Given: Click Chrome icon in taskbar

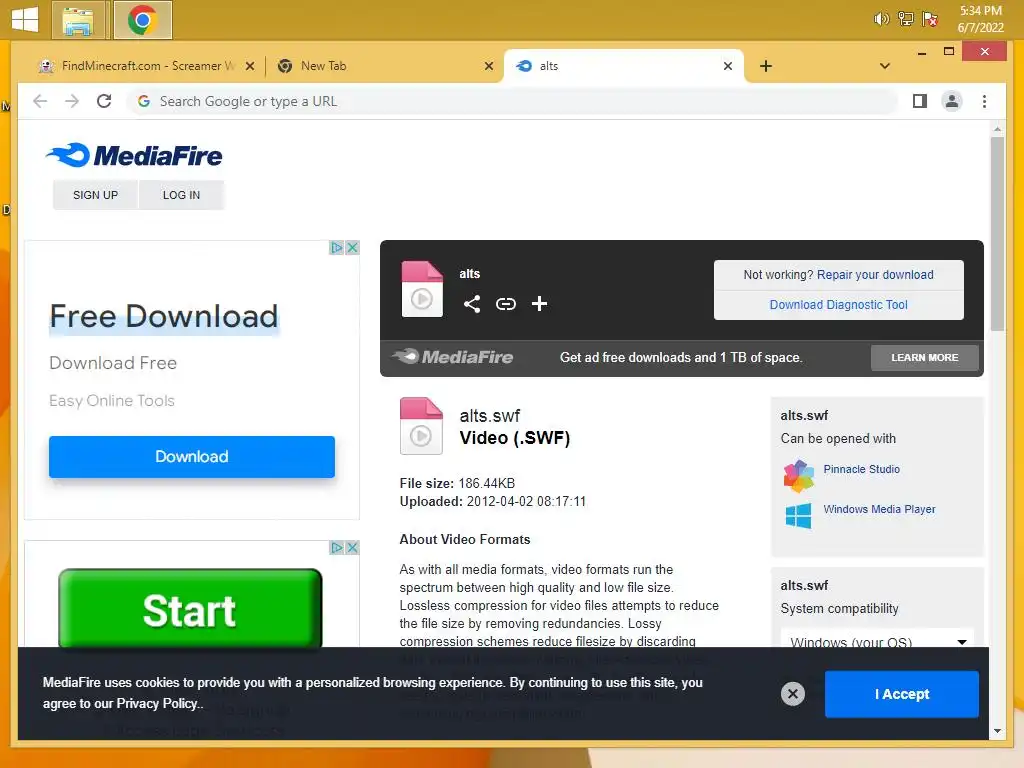Looking at the screenshot, I should click(142, 20).
